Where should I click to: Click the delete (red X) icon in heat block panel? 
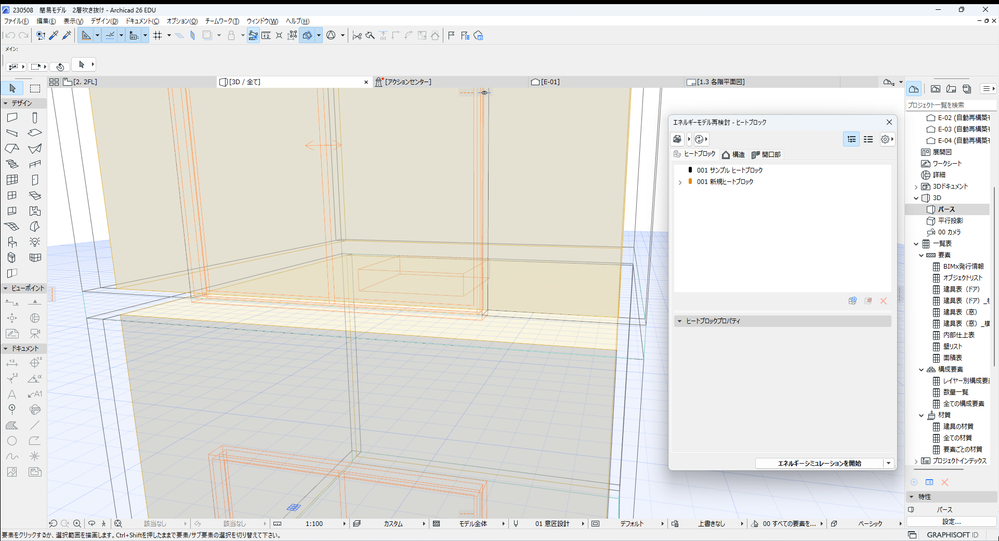click(883, 300)
